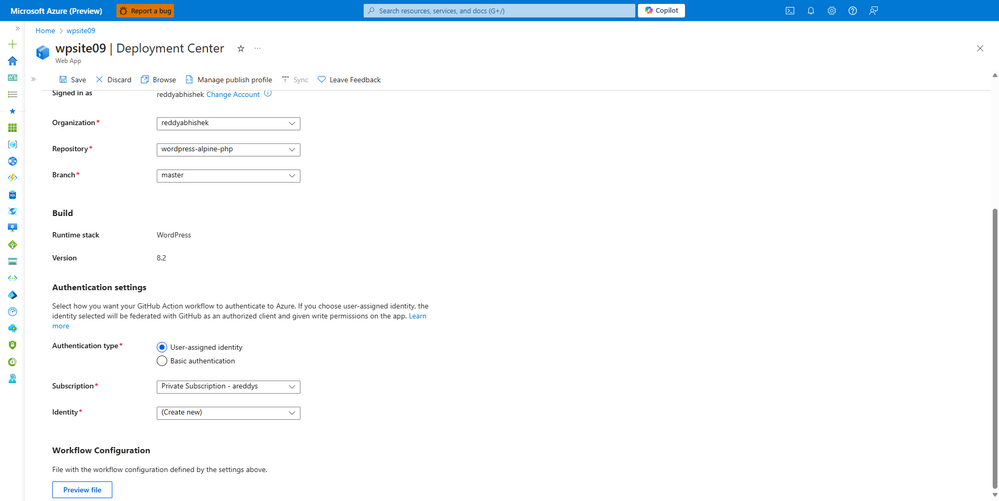Viewport: 999px width, 501px height.
Task: Open Monitor gauge icon in sidebar
Action: point(12,312)
